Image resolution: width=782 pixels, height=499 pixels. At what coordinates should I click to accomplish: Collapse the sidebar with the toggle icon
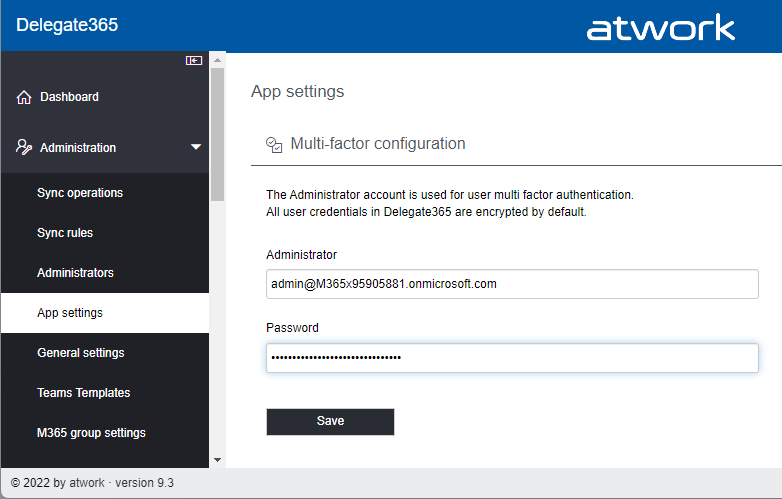[194, 61]
